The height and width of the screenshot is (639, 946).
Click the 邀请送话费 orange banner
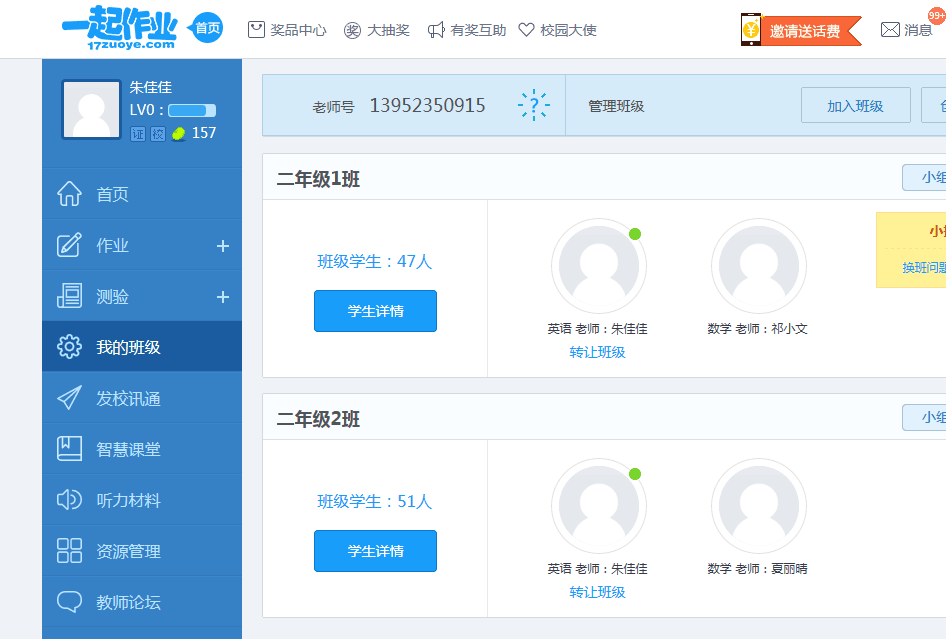pos(801,30)
